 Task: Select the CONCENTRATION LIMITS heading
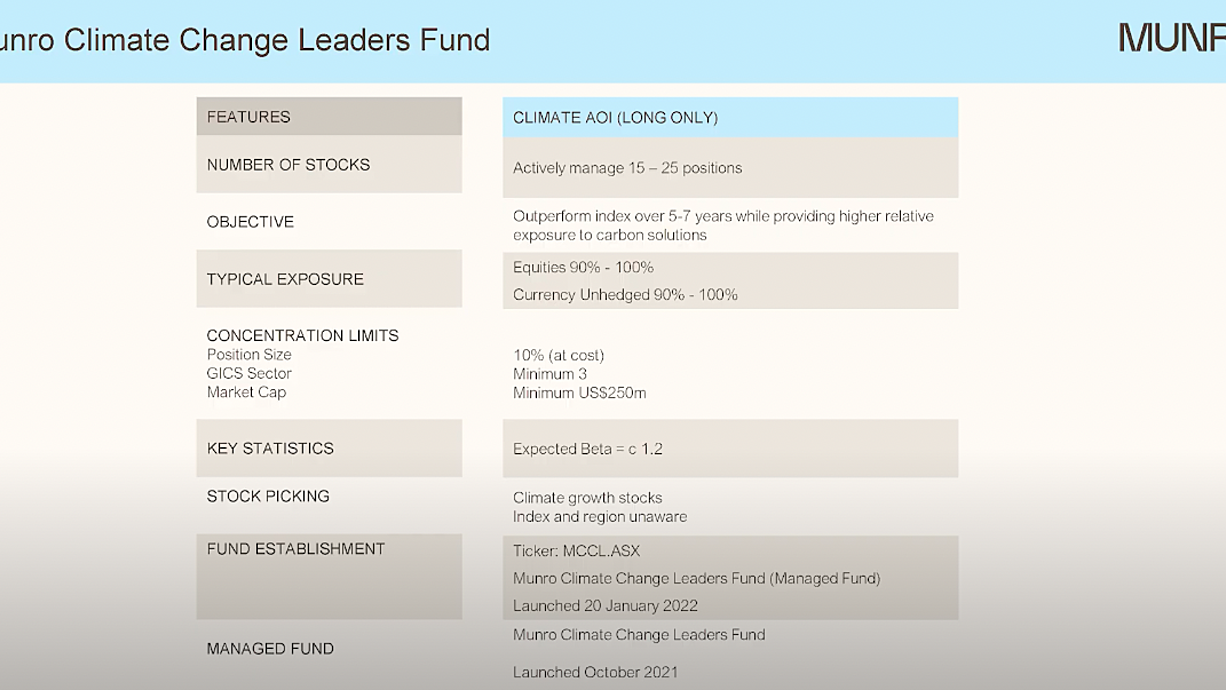pos(302,336)
